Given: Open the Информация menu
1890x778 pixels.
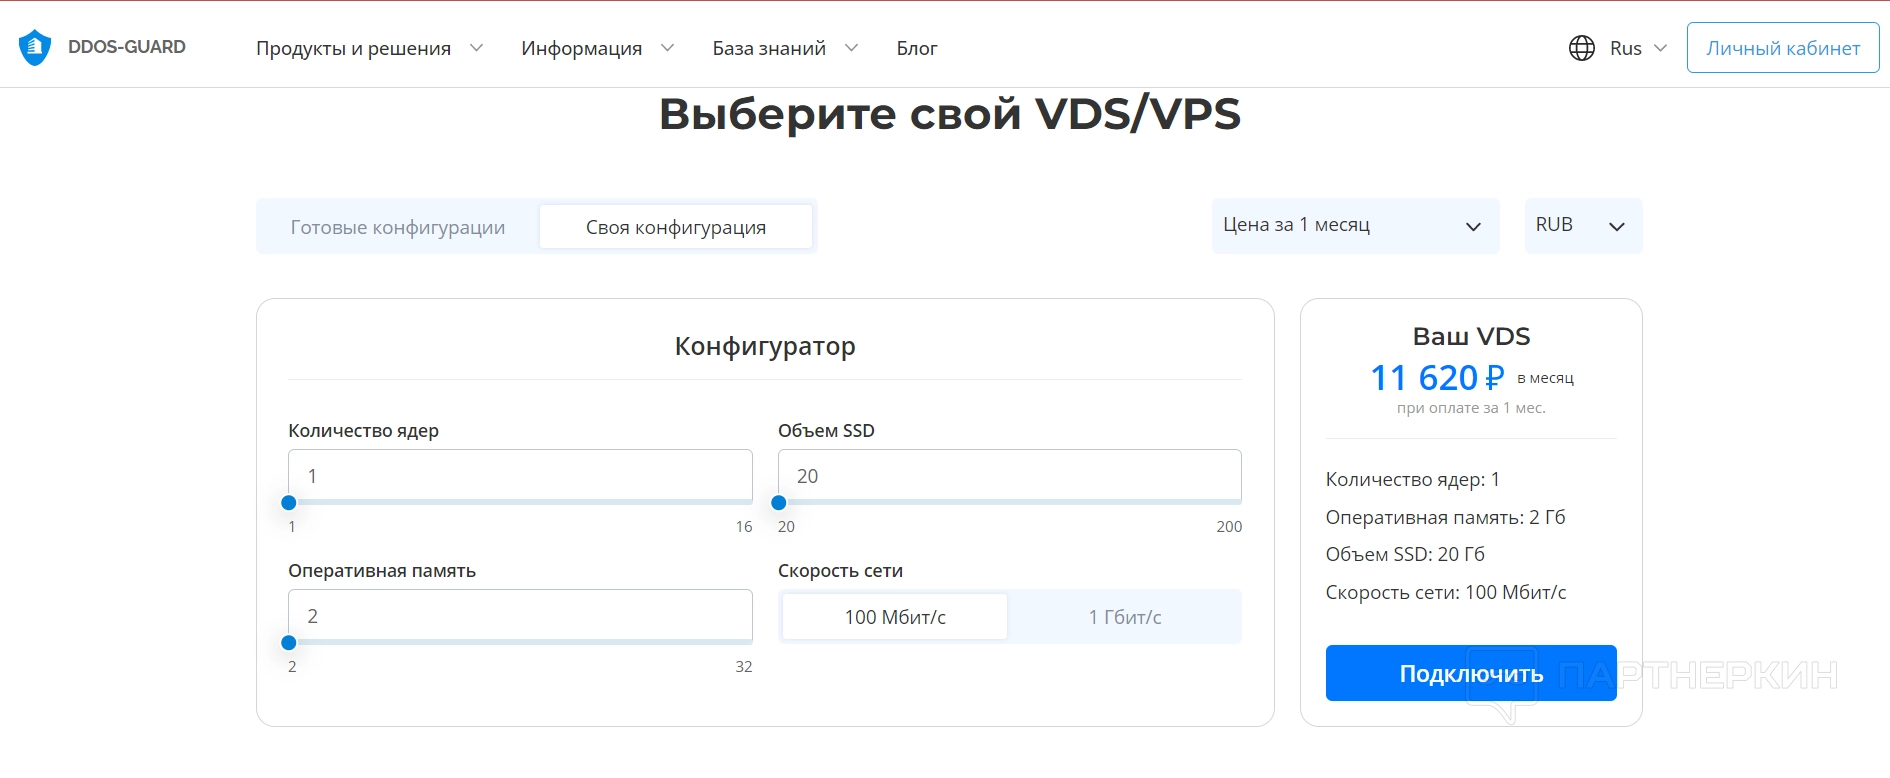Looking at the screenshot, I should coord(581,48).
